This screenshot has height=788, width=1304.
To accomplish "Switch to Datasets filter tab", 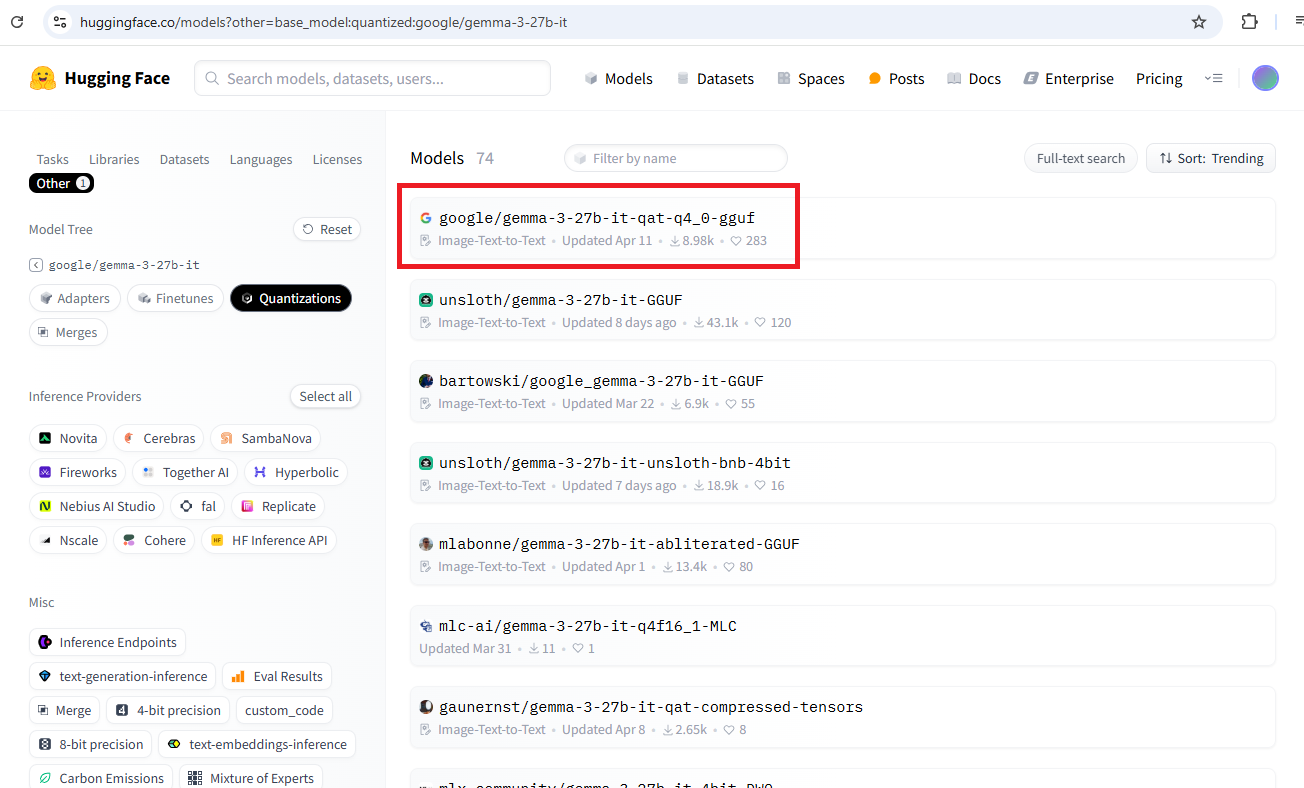I will click(185, 159).
